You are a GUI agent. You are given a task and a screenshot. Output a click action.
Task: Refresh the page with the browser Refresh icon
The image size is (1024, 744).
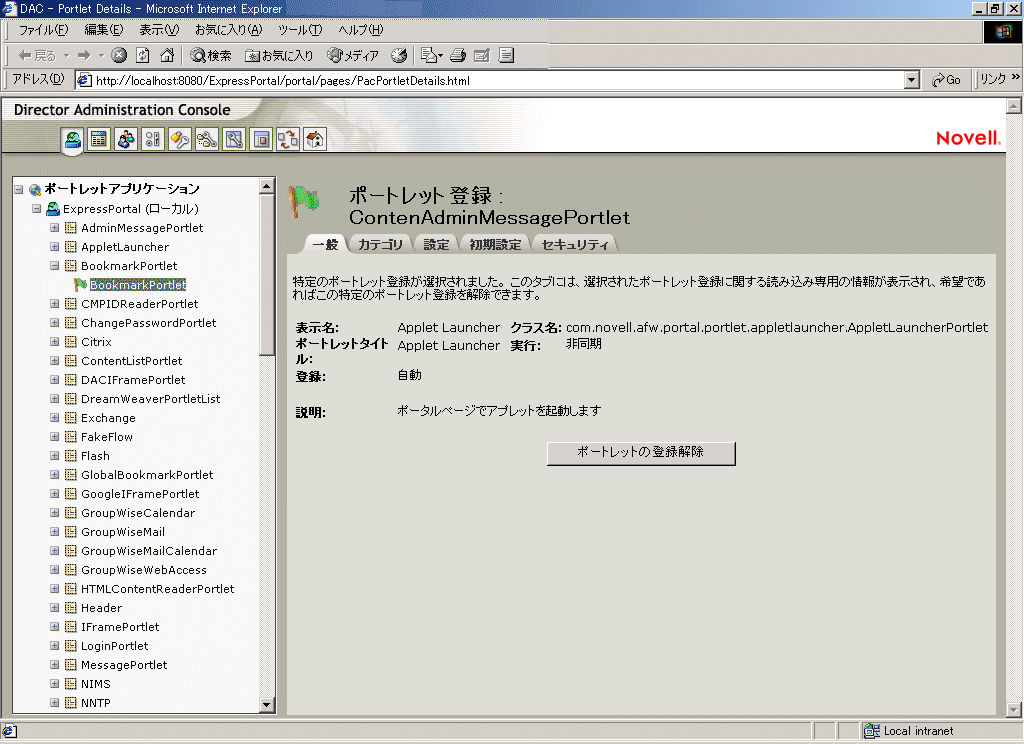(x=143, y=56)
